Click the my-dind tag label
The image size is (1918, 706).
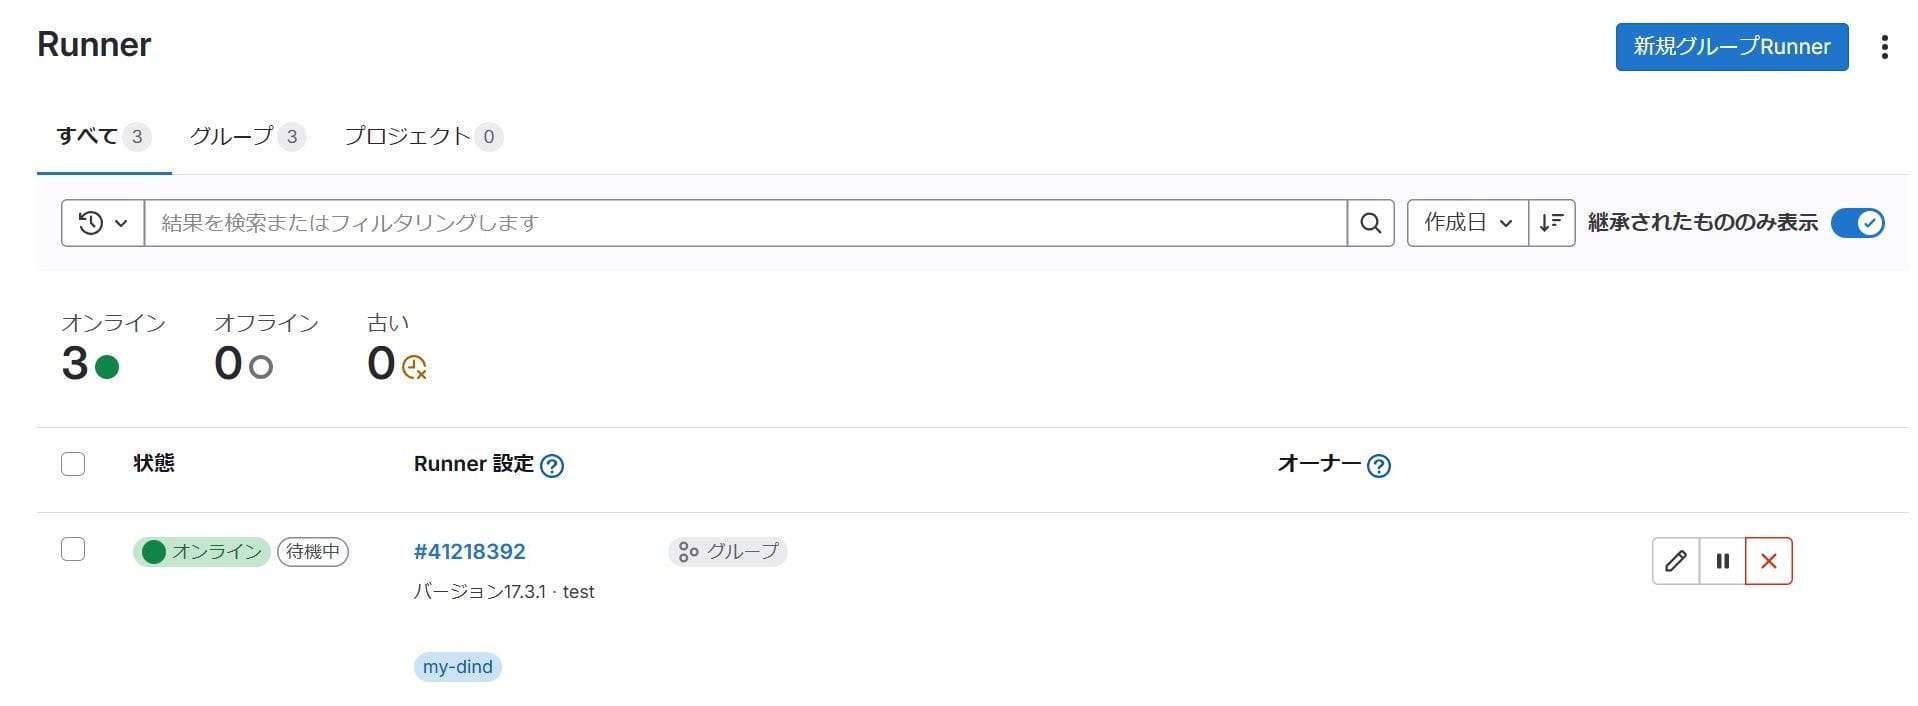457,667
